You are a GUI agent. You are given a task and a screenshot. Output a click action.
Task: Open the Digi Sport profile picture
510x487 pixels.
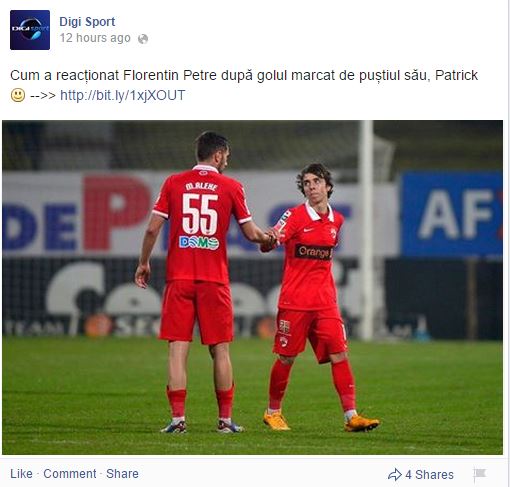(x=30, y=30)
